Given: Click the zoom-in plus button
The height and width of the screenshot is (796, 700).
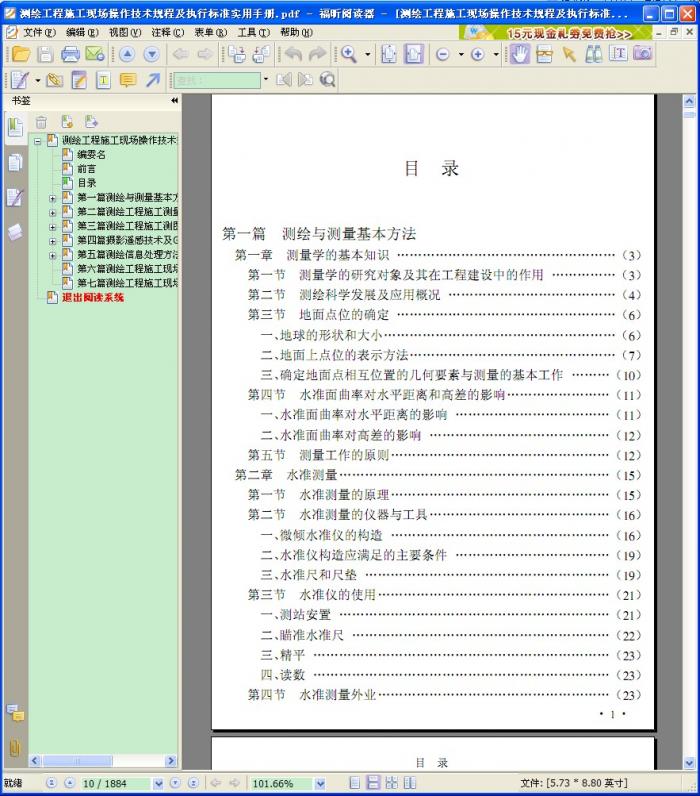Looking at the screenshot, I should click(x=478, y=54).
